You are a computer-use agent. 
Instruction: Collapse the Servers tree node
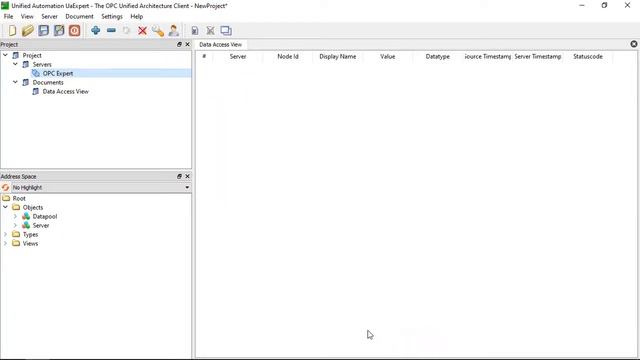15,64
